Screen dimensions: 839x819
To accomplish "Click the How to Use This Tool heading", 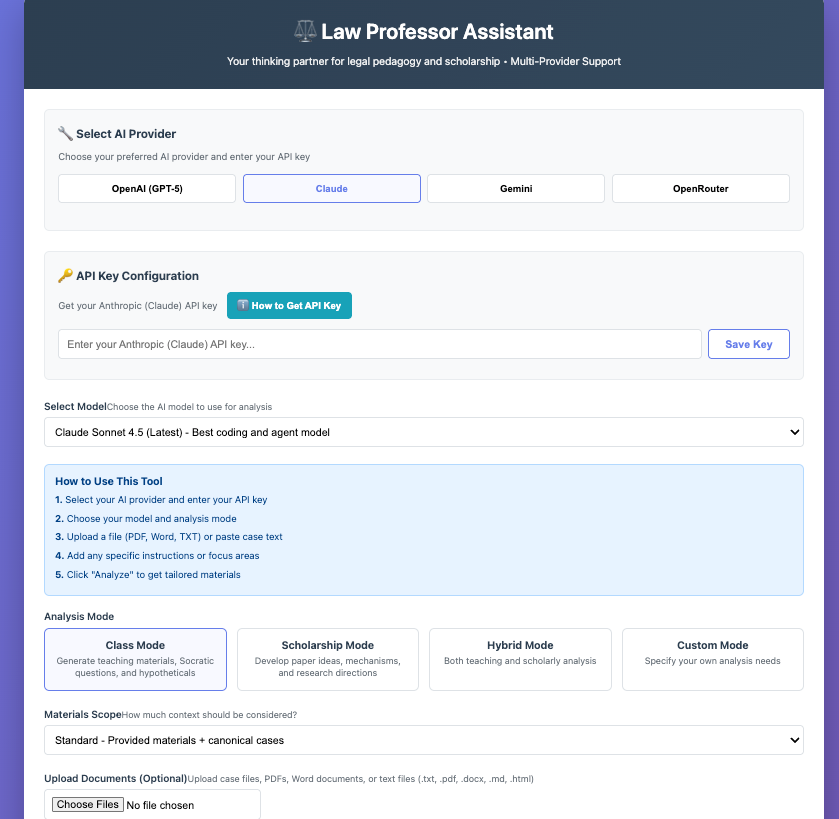I will point(109,481).
